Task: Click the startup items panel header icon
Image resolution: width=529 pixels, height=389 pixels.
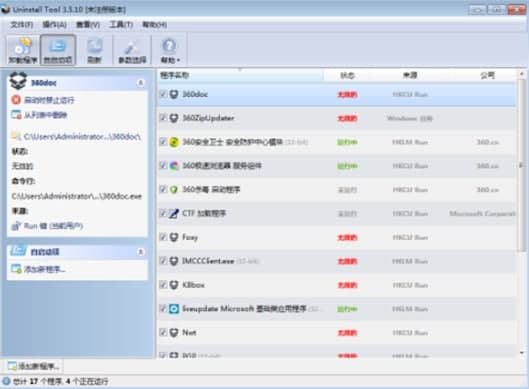Action: 18,250
